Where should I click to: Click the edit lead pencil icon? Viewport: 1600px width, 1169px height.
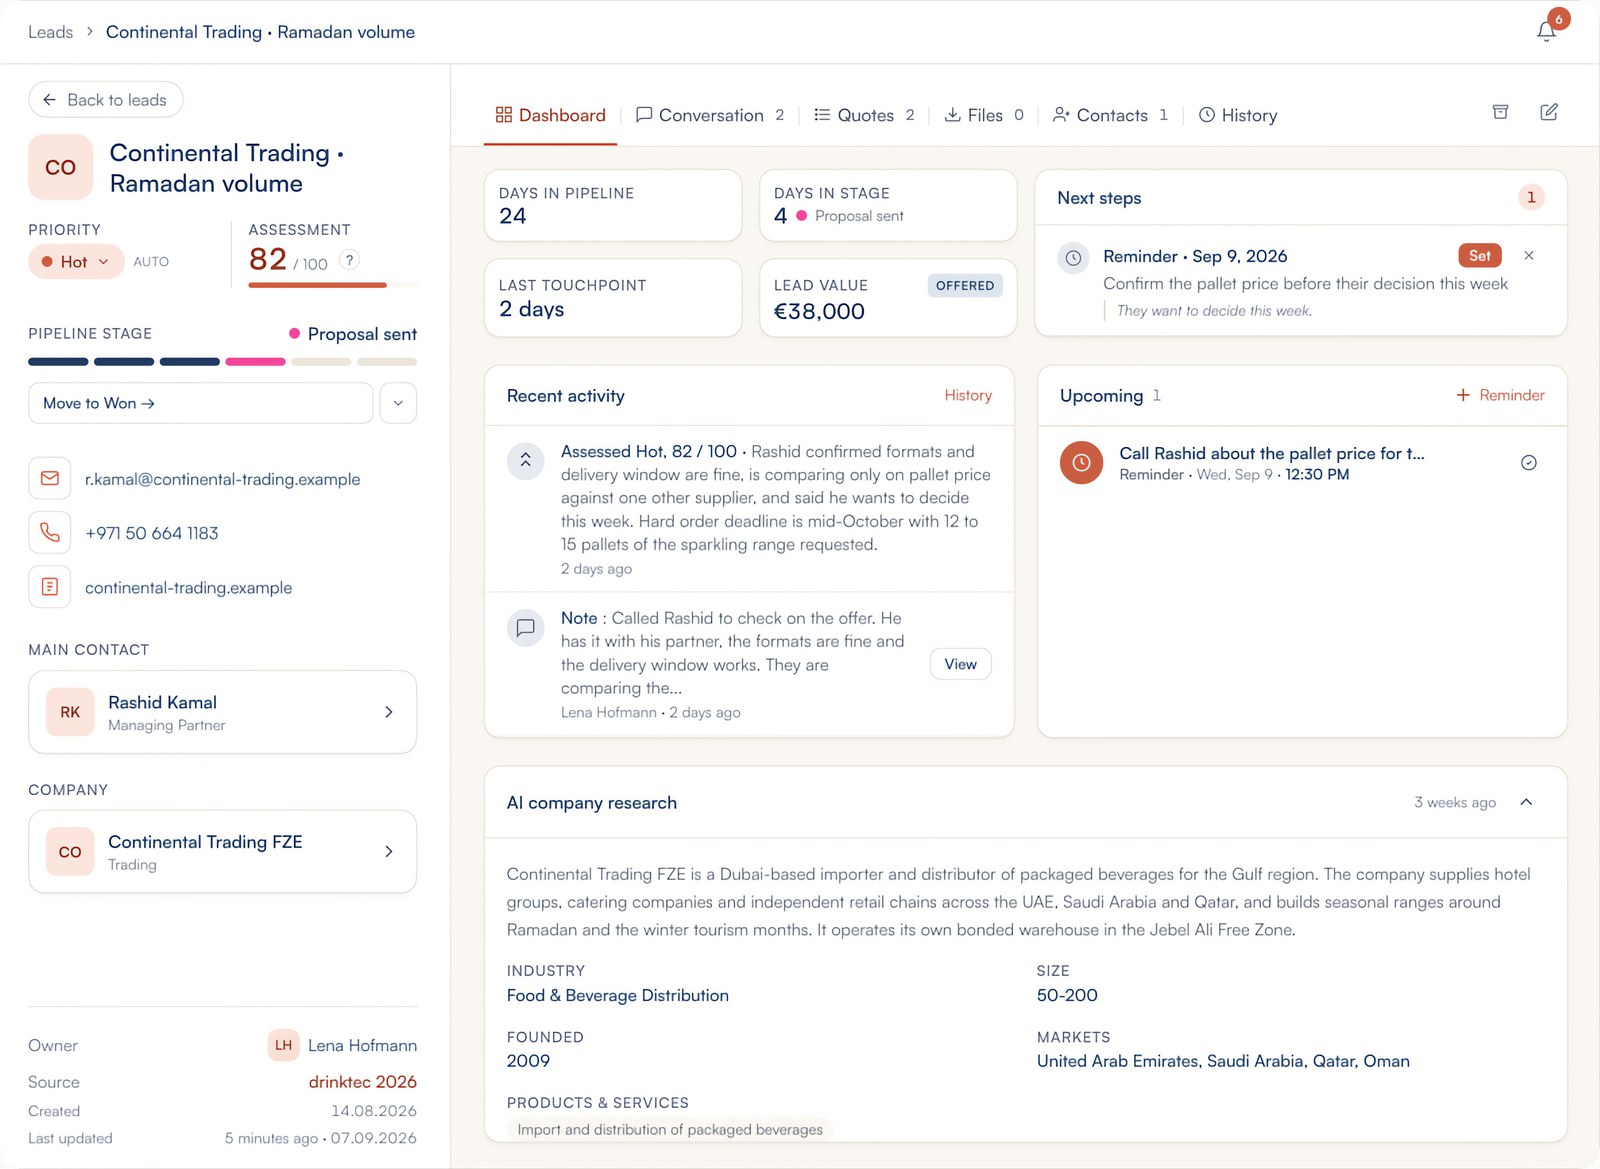[x=1549, y=112]
